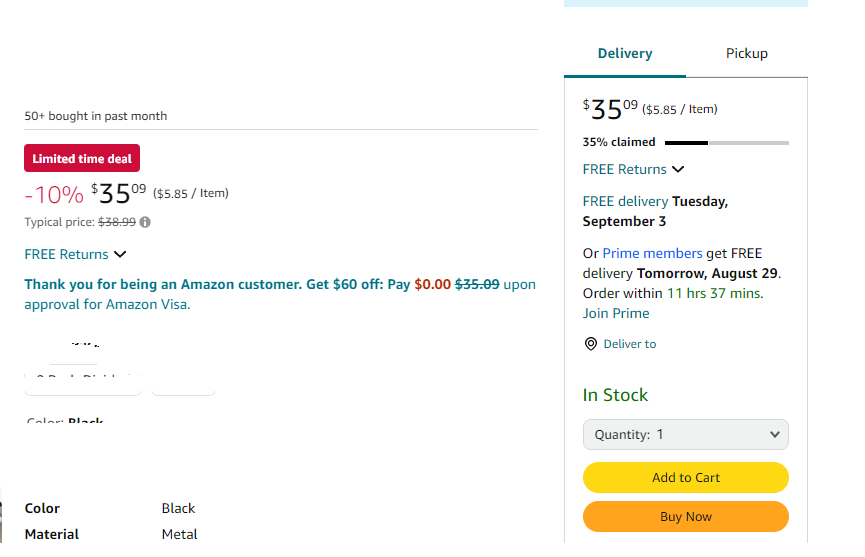Viewport: 865px width, 557px height.
Task: Click the approval for Amazon Visa text
Action: 107,304
